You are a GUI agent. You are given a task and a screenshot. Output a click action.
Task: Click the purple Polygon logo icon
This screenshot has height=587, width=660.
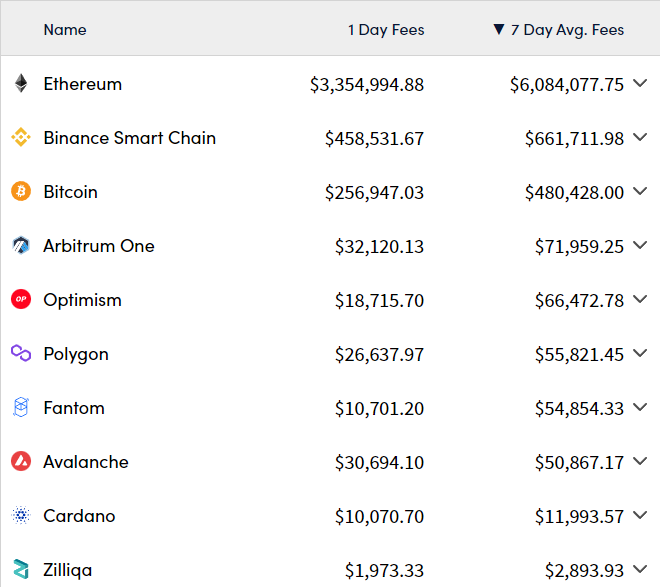point(21,353)
